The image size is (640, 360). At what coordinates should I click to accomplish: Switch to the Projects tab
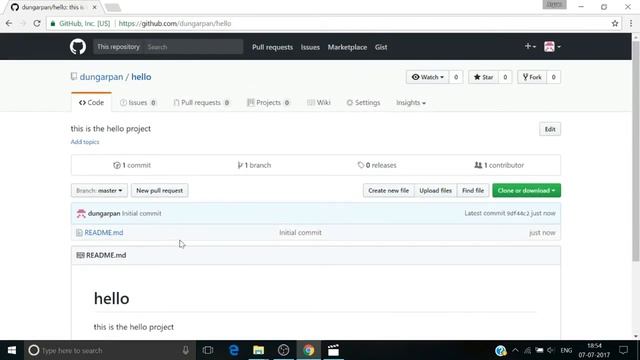click(x=268, y=102)
